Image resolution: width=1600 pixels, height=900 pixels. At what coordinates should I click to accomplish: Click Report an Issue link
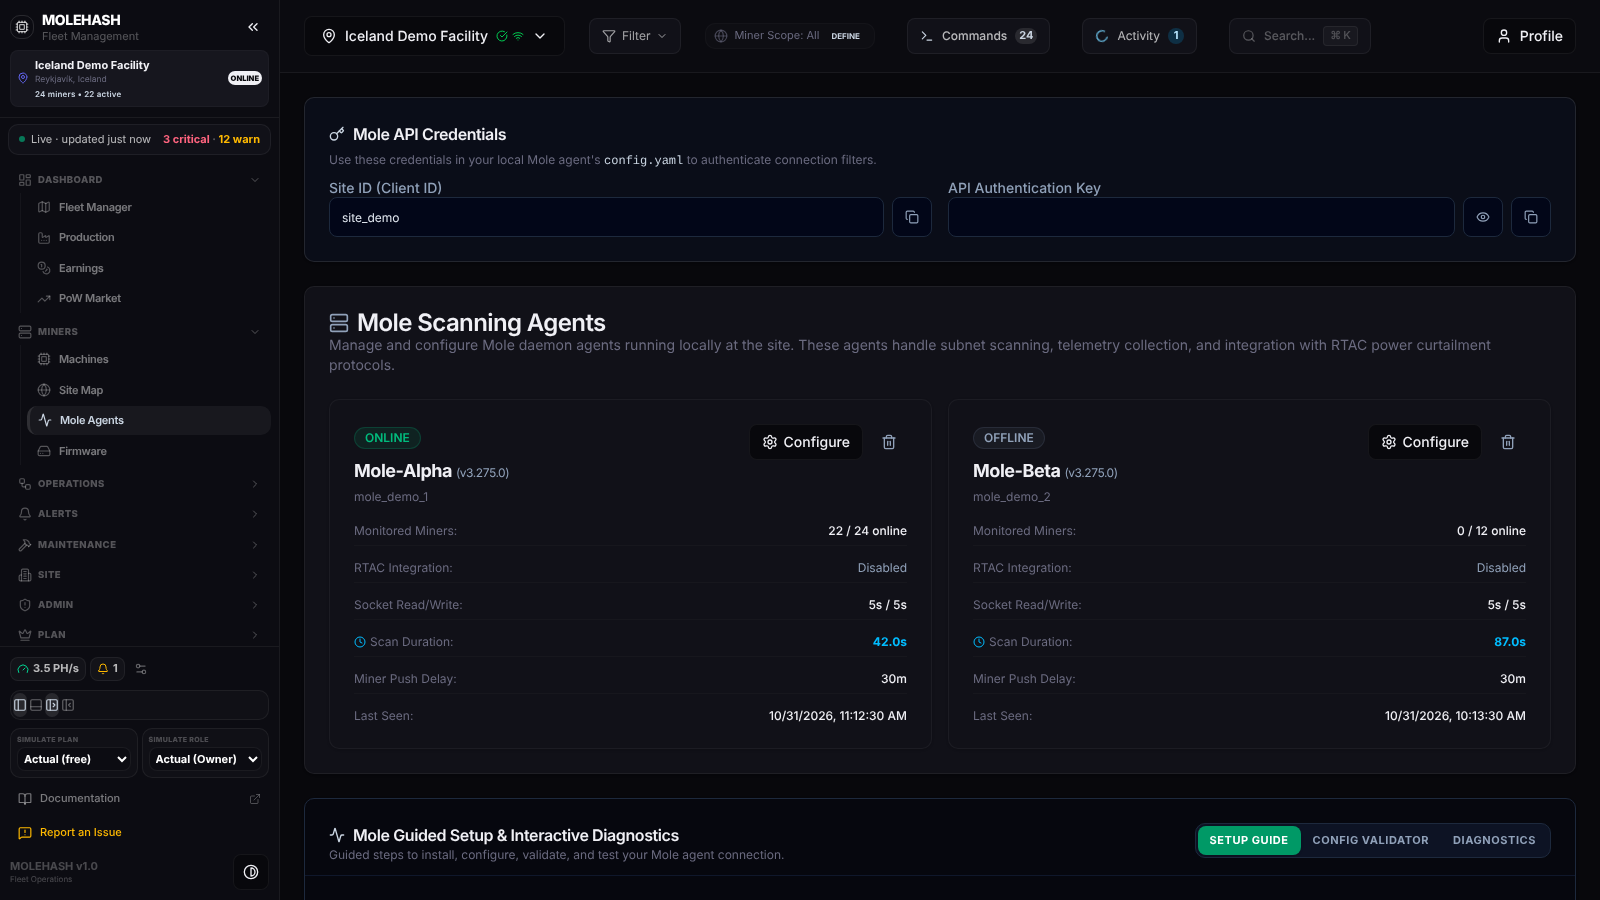pyautogui.click(x=80, y=832)
